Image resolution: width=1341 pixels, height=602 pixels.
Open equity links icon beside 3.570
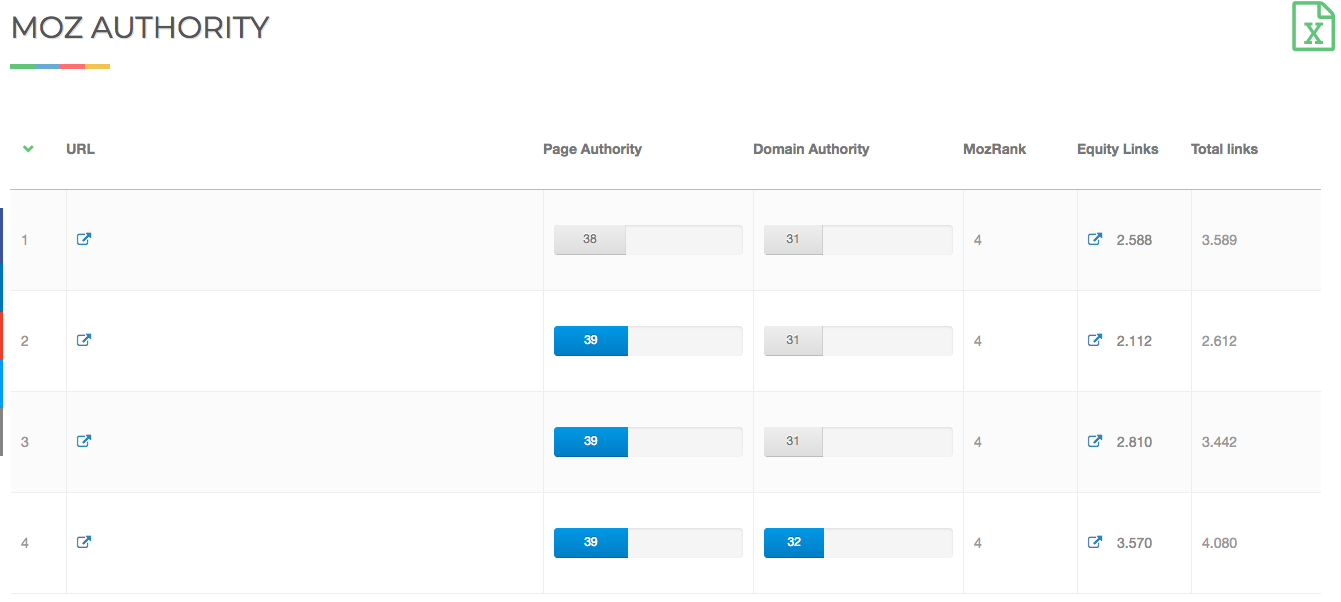point(1095,542)
